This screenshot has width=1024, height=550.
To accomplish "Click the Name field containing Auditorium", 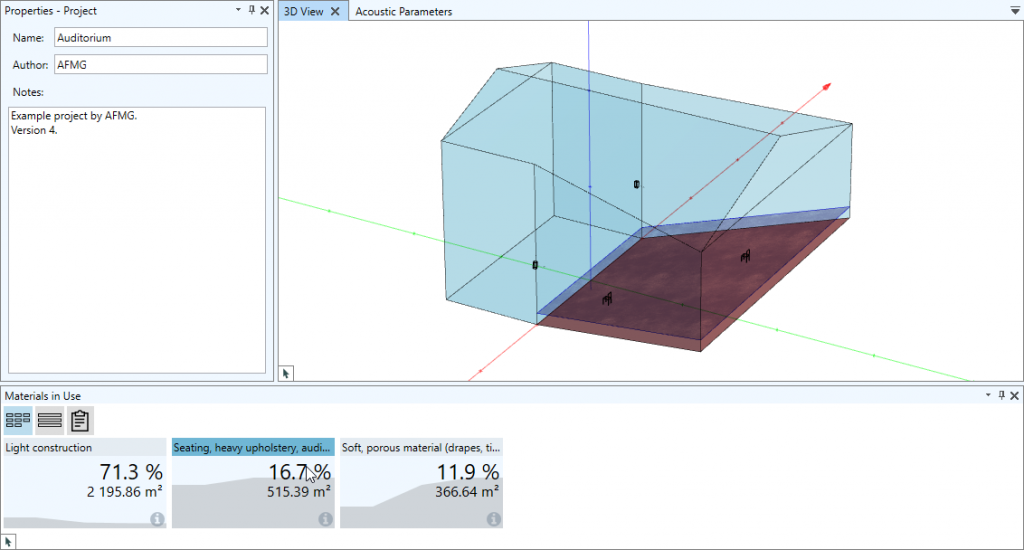I will click(x=160, y=37).
